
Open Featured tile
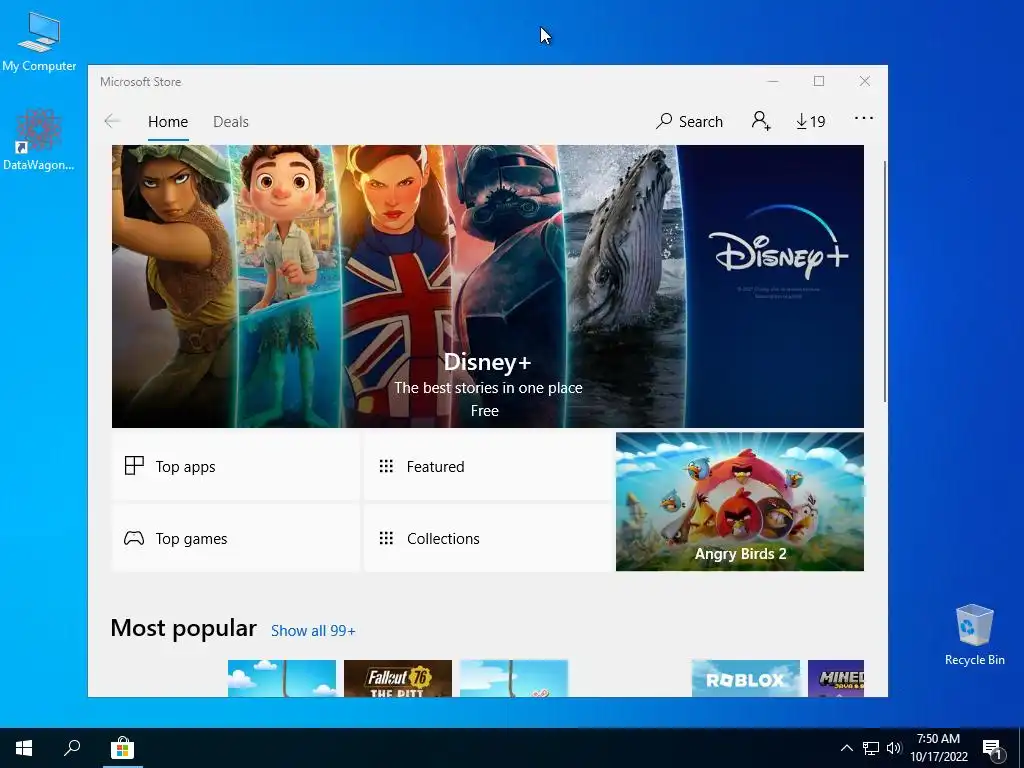point(488,466)
